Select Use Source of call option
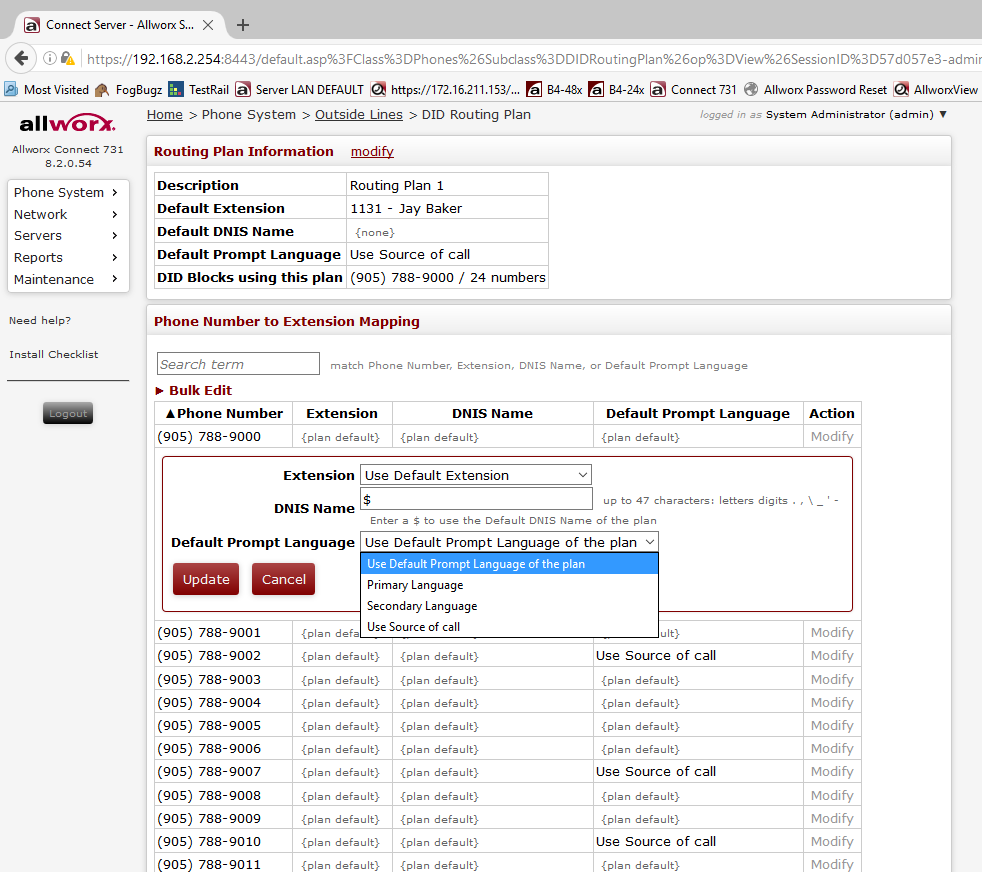 point(509,626)
